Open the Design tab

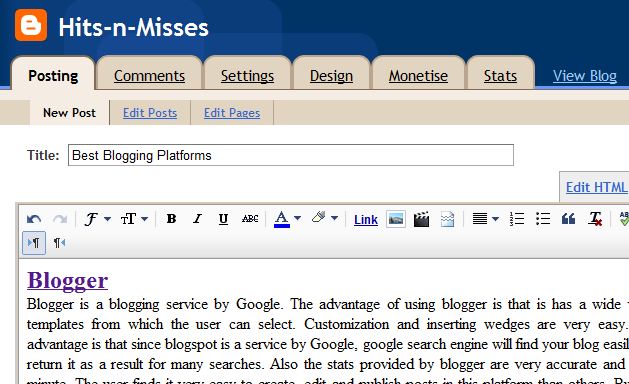click(331, 75)
